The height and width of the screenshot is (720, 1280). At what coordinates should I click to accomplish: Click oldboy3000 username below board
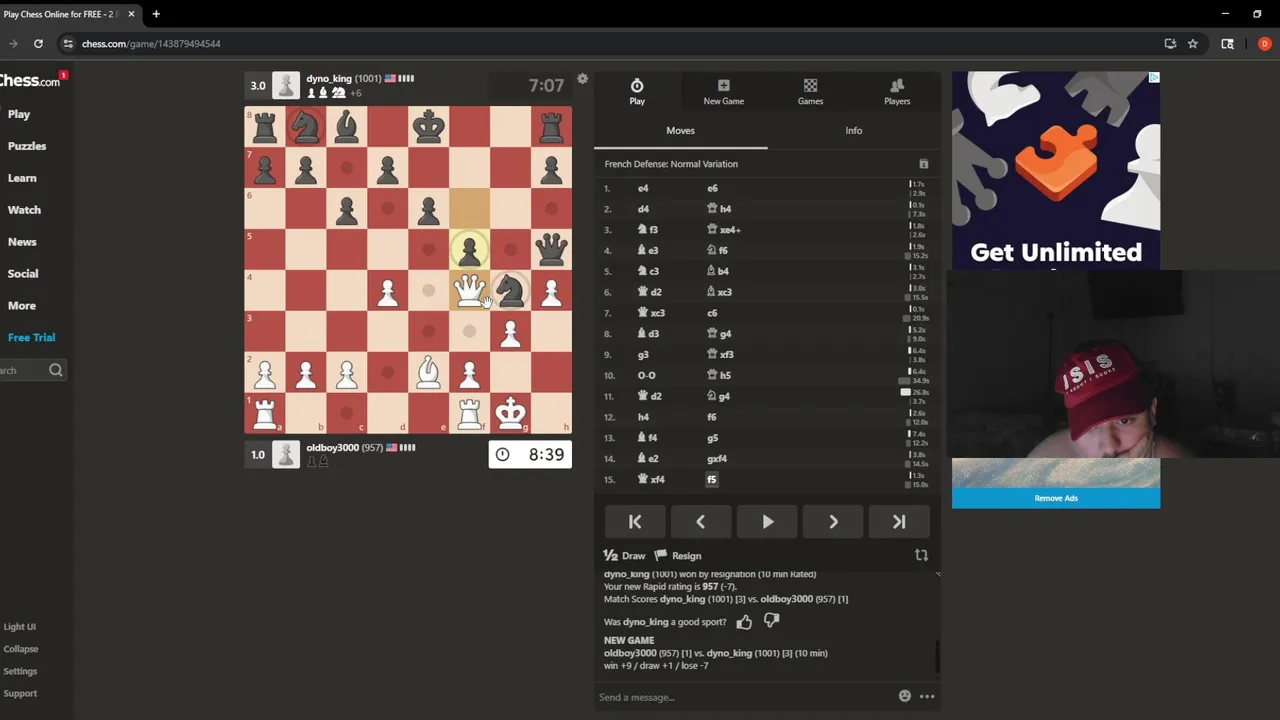point(332,448)
